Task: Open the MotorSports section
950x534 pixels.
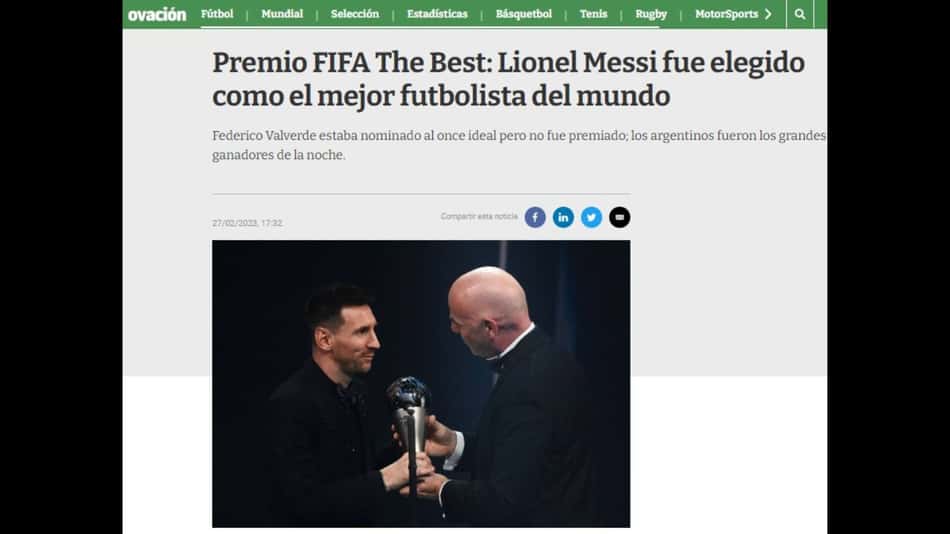Action: pos(726,14)
